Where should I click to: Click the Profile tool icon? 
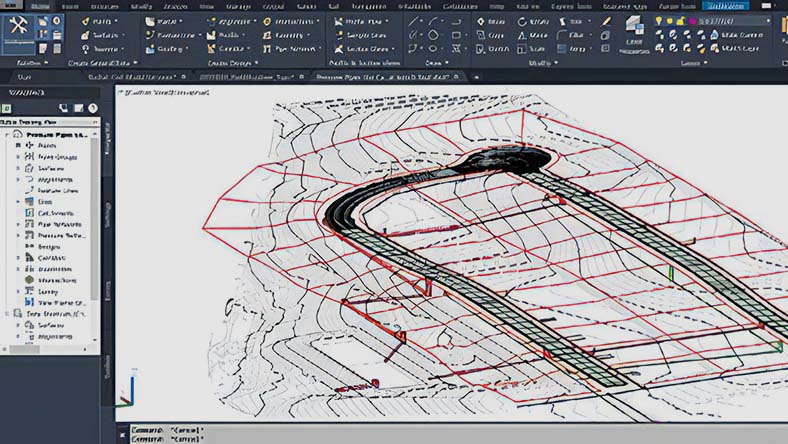pyautogui.click(x=212, y=35)
